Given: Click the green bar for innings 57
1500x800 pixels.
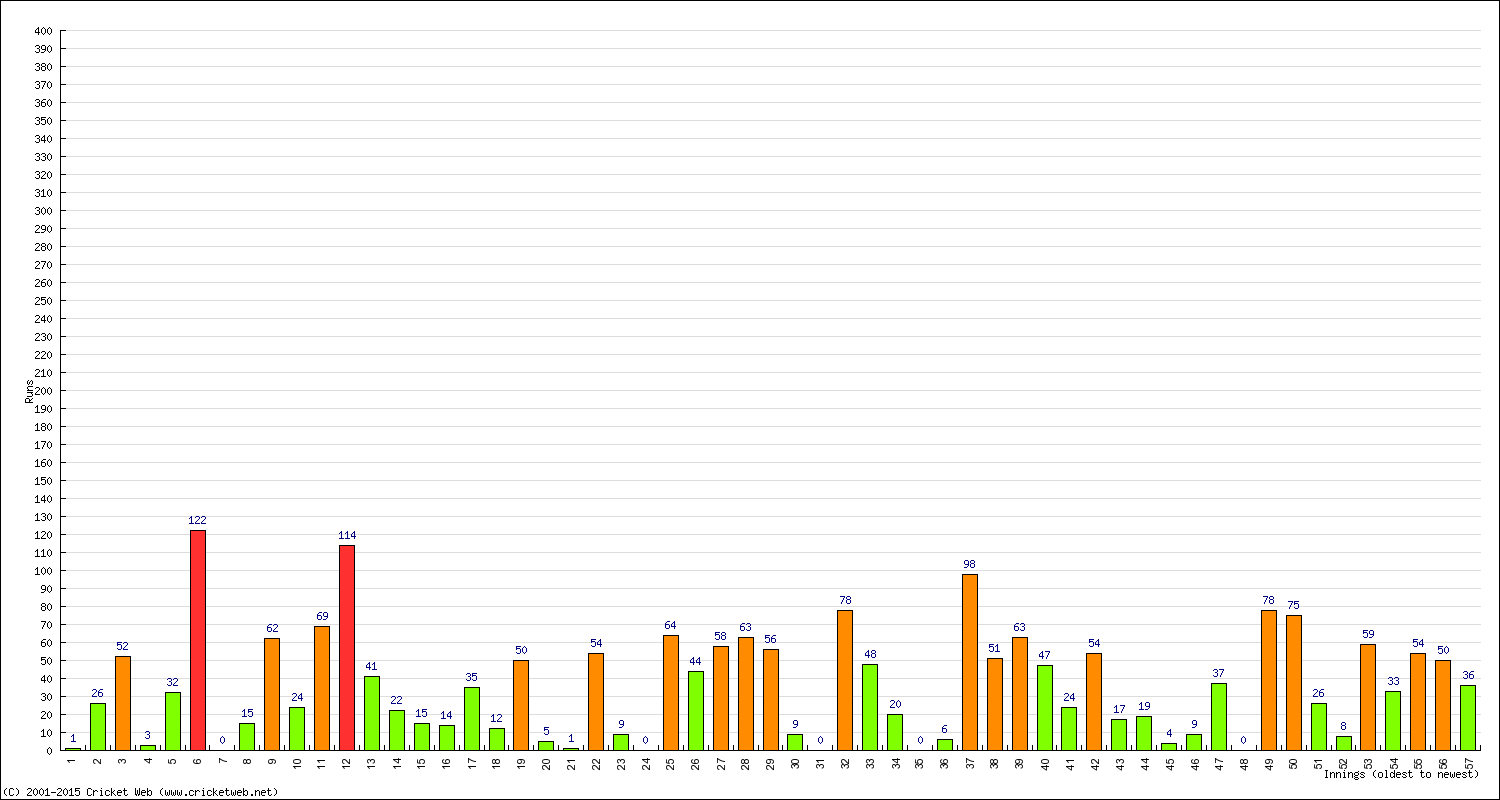Looking at the screenshot, I should 1468,718.
